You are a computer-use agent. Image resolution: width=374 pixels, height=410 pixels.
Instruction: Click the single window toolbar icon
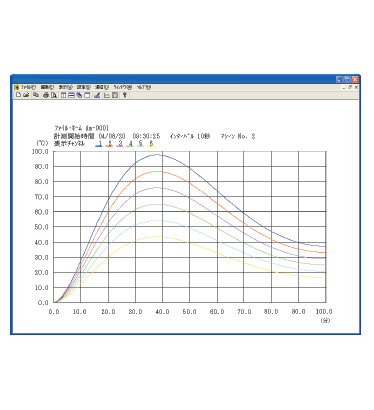tap(87, 95)
